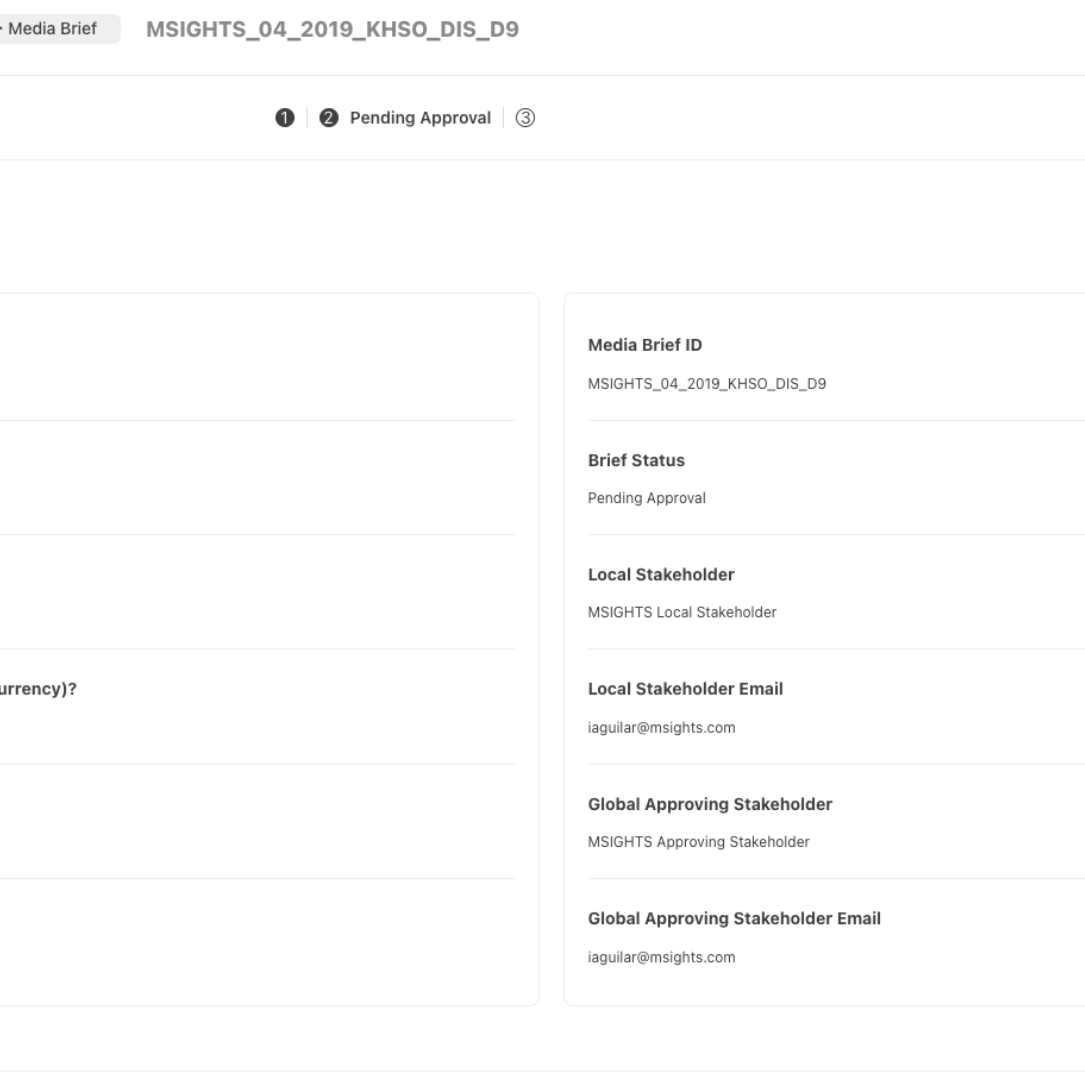This screenshot has width=1085, height=1078.
Task: Click the partially visible currency question text
Action: (x=41, y=689)
